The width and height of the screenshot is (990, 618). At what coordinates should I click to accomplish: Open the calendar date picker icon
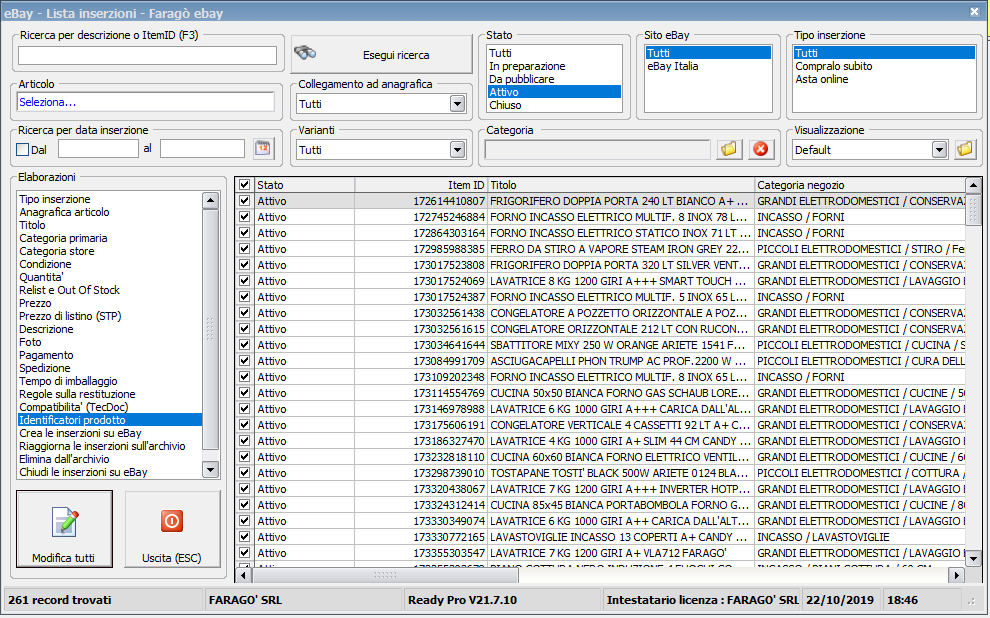click(263, 148)
